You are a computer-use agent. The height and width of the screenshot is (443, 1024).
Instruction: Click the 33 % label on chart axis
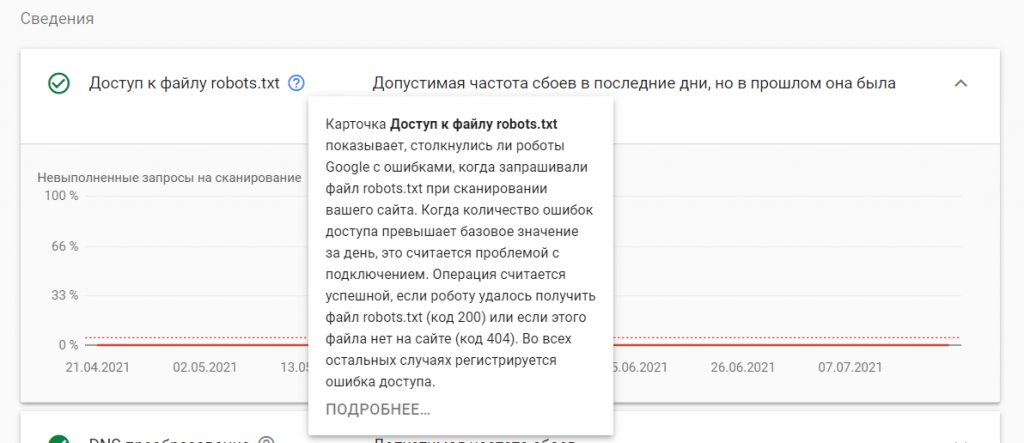click(62, 296)
